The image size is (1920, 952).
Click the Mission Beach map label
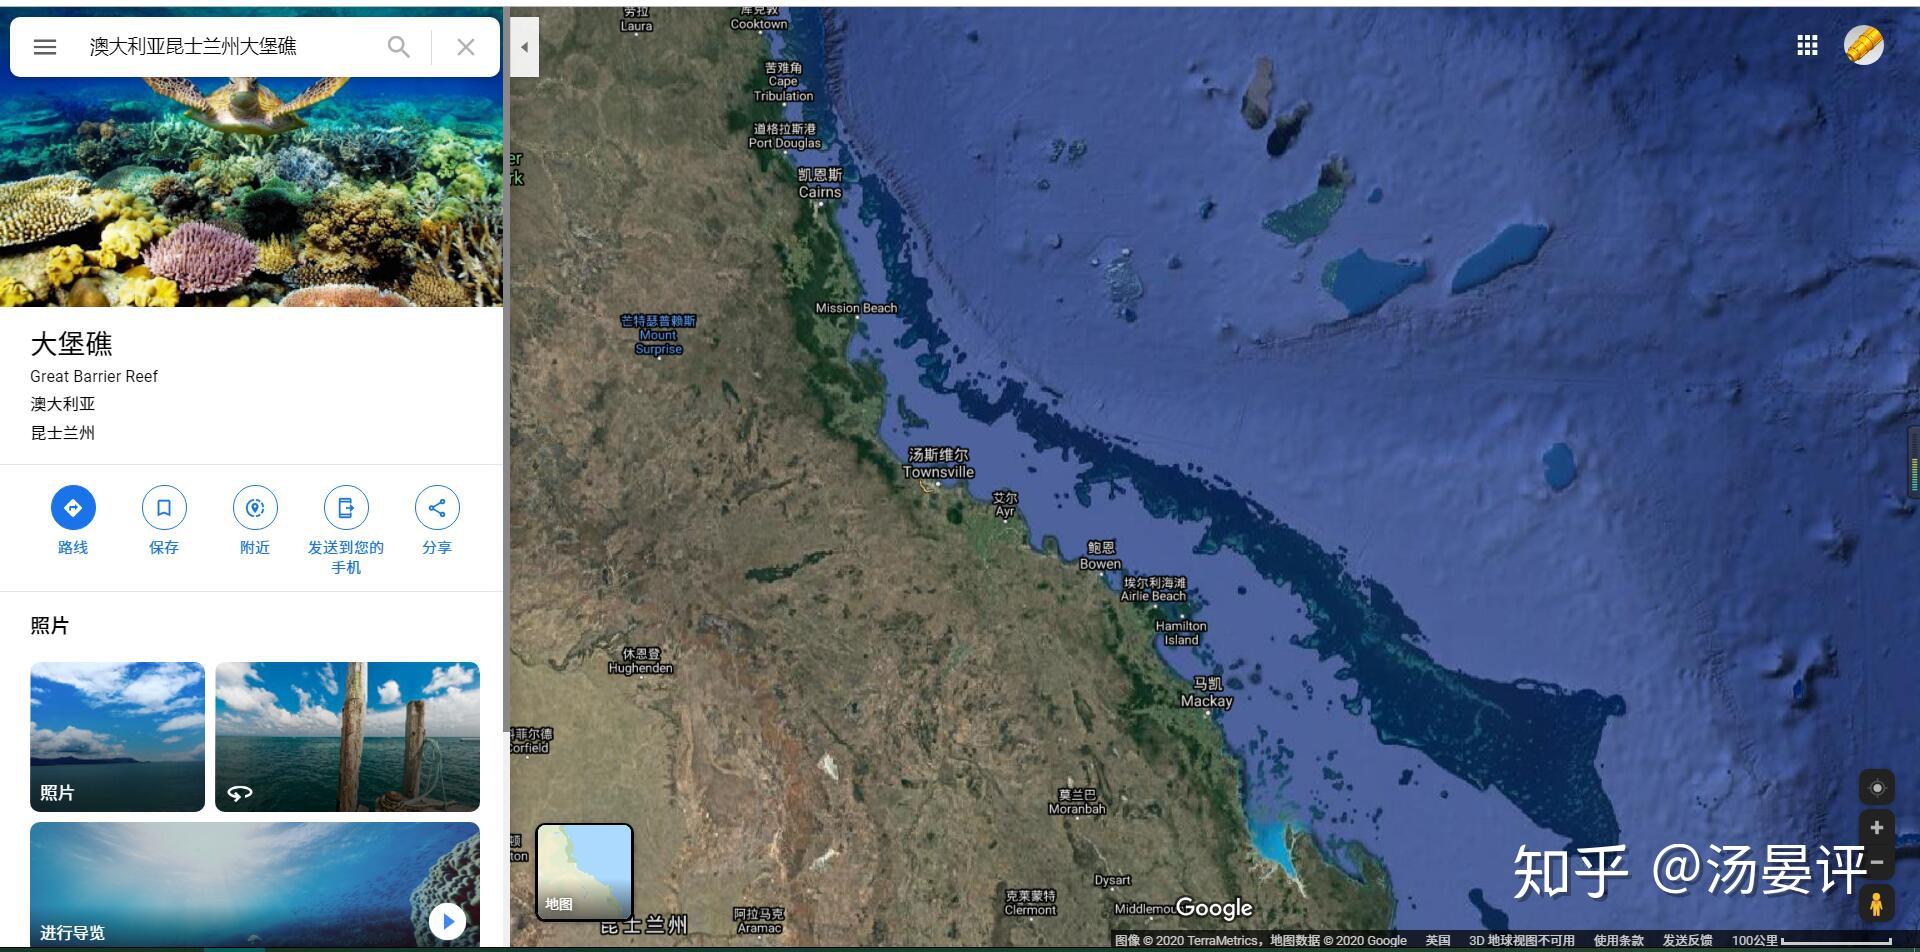[x=856, y=308]
